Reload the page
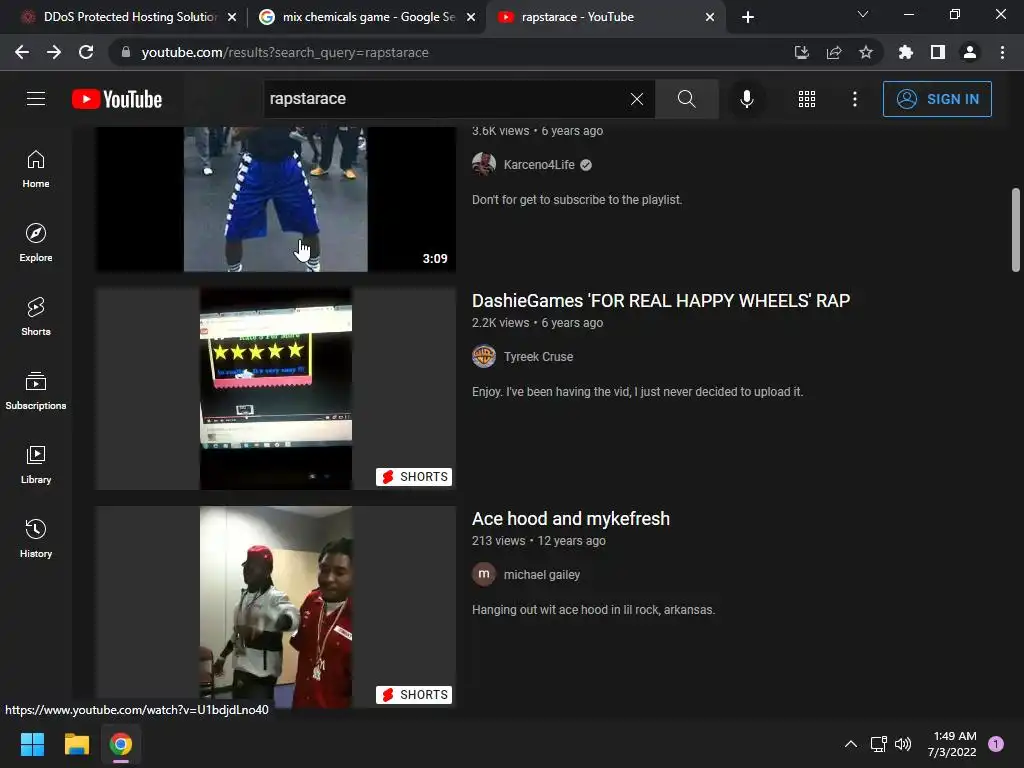The image size is (1024, 768). click(x=86, y=52)
